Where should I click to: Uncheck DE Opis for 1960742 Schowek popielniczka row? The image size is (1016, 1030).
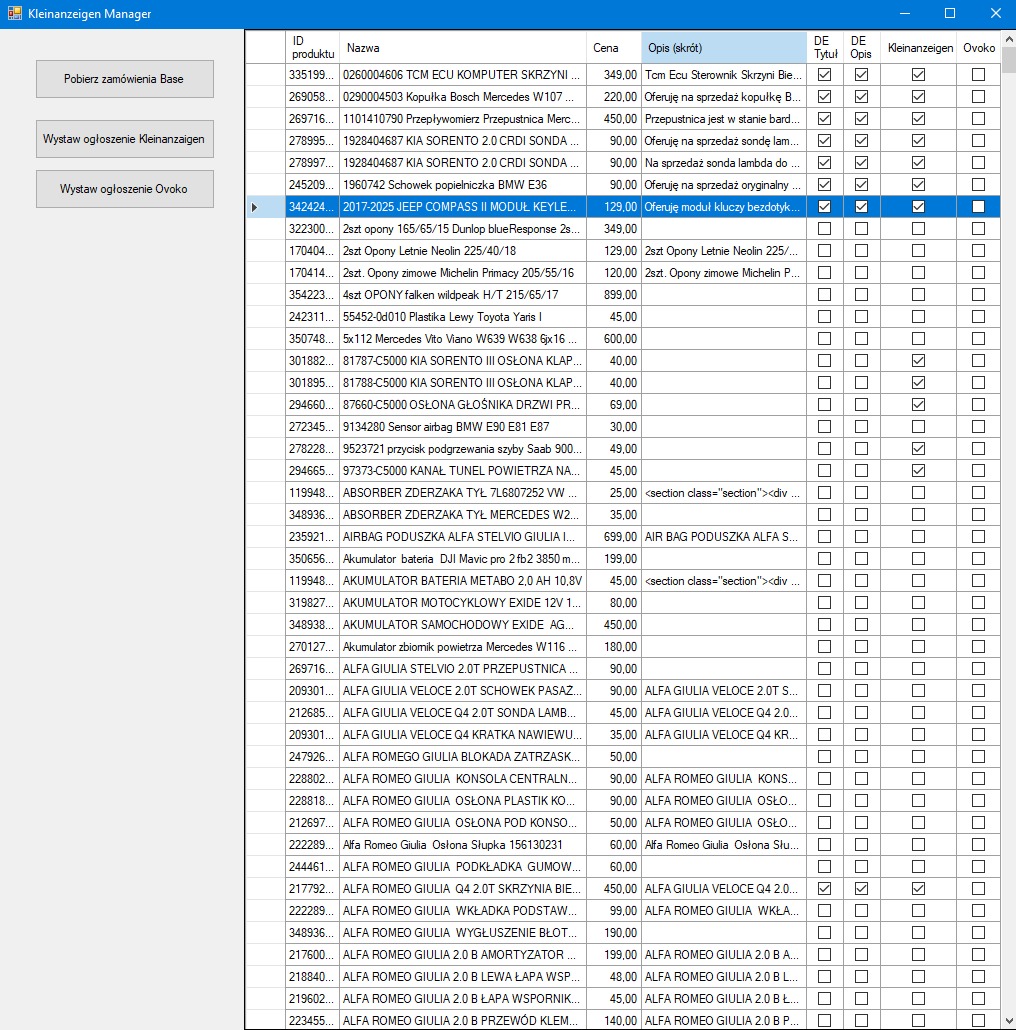tap(861, 185)
